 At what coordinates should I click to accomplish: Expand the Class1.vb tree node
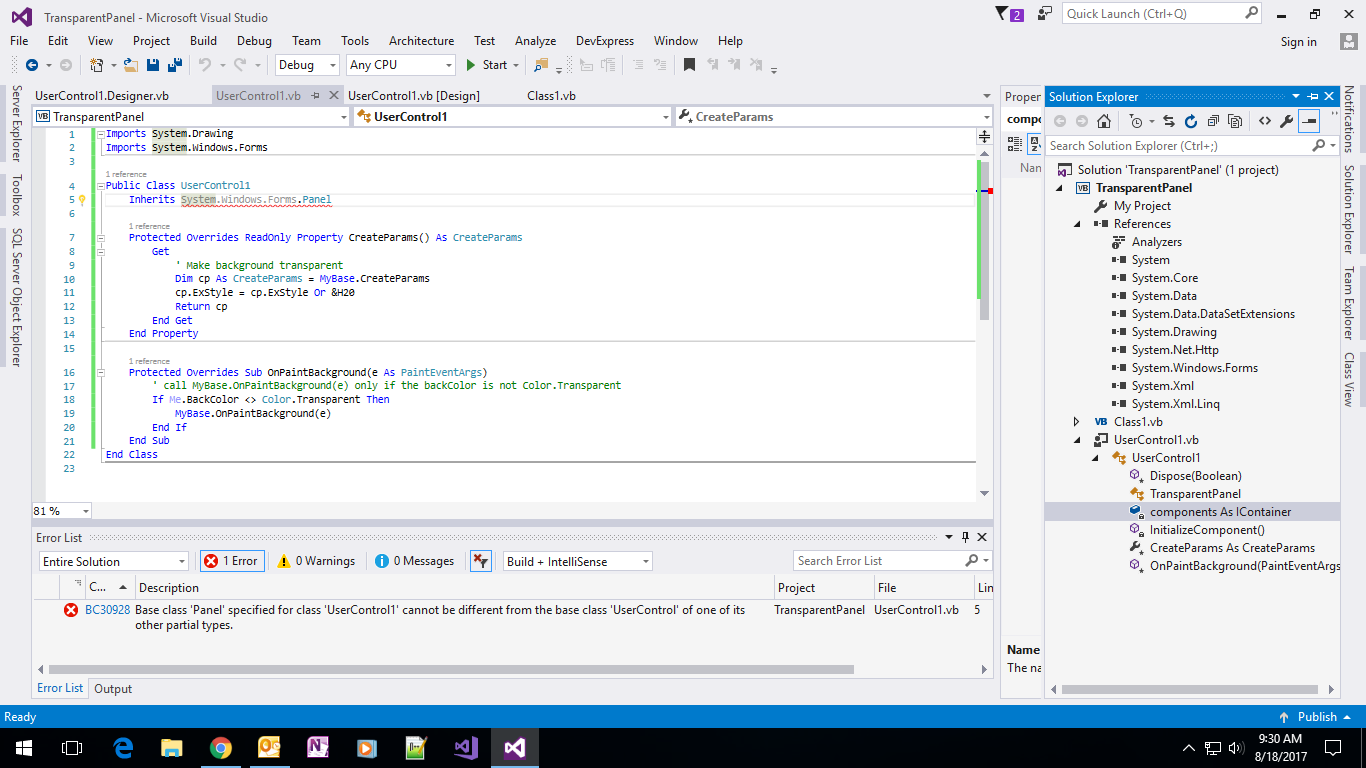point(1077,422)
